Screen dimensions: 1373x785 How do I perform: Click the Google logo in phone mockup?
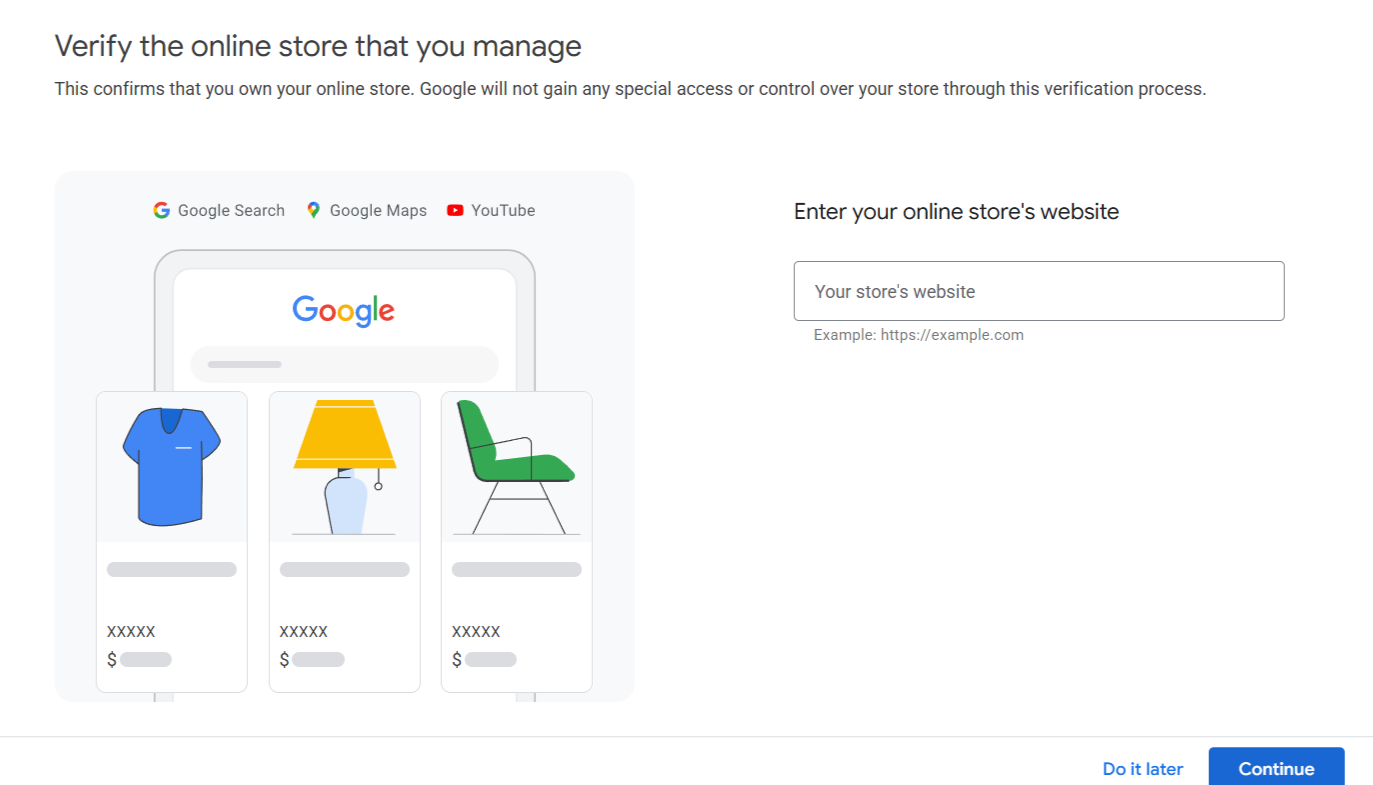point(344,310)
